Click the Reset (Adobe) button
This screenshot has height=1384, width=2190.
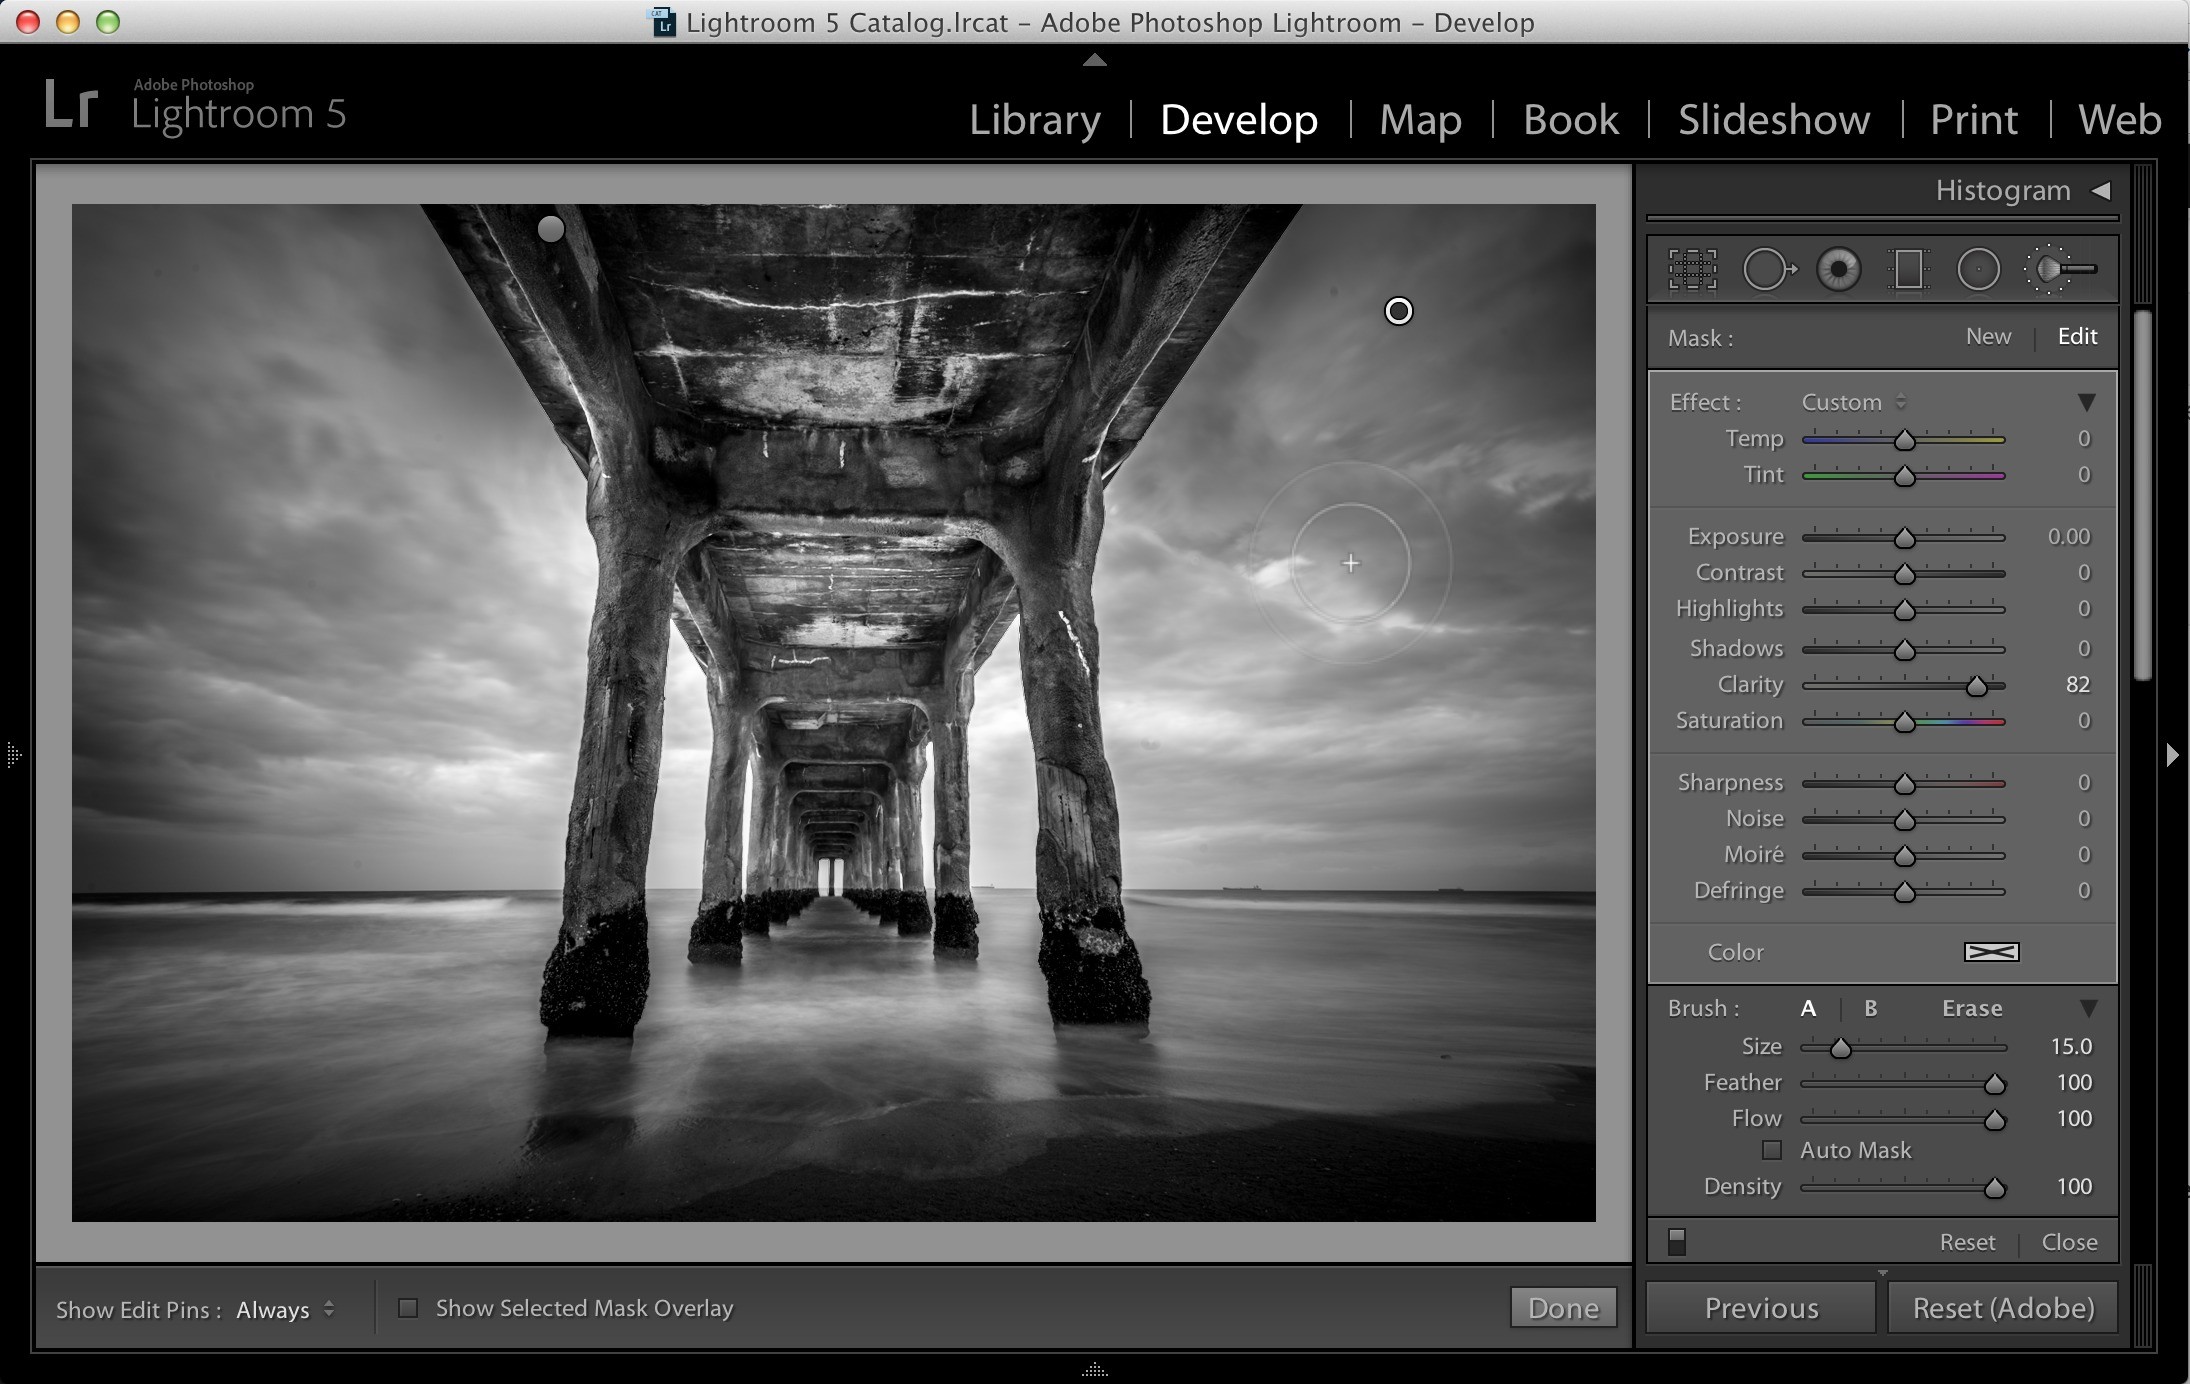2003,1308
